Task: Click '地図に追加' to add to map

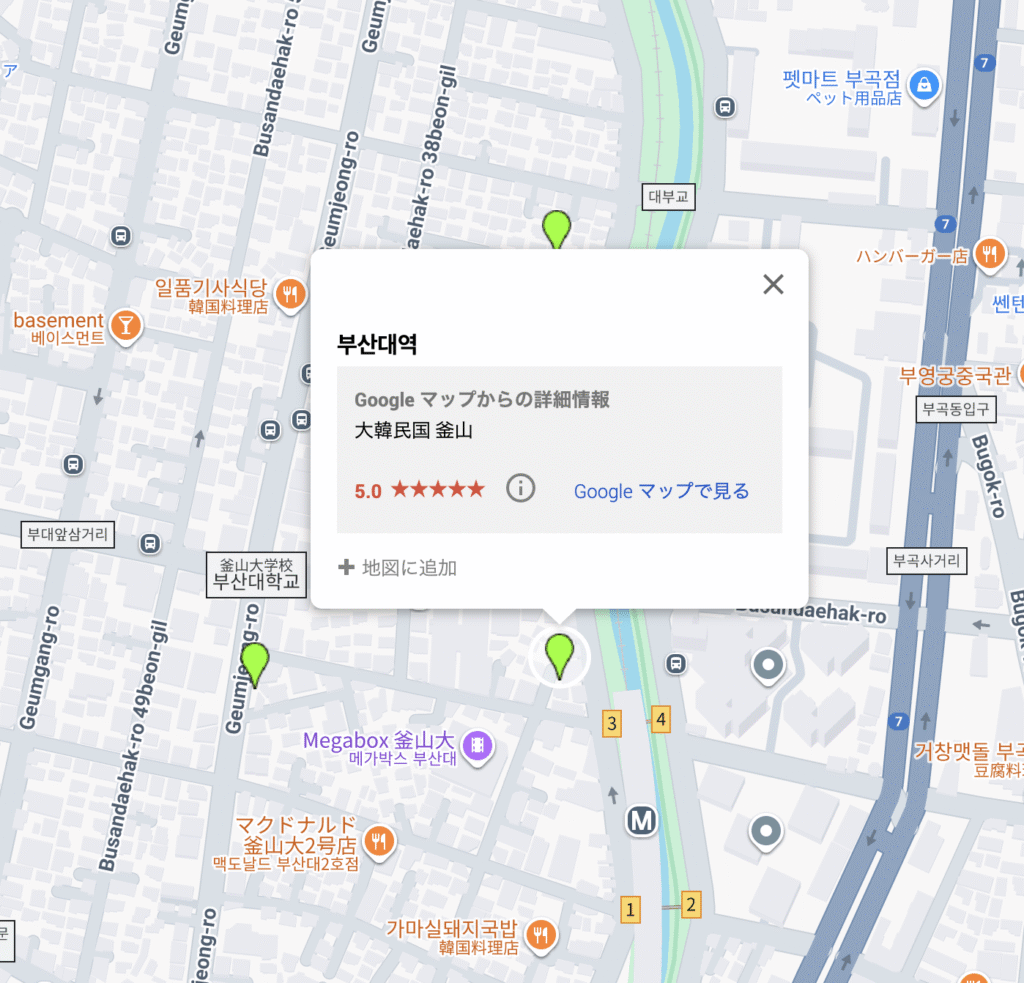Action: tap(398, 568)
